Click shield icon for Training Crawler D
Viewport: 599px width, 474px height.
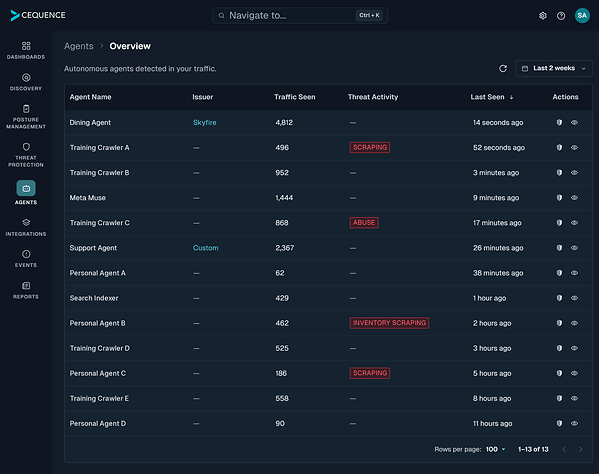click(x=559, y=348)
